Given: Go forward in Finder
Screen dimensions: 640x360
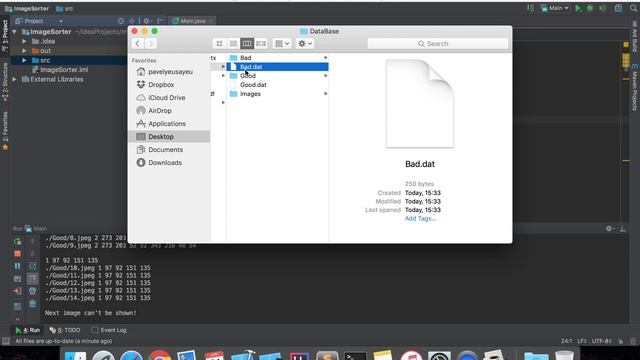Looking at the screenshot, I should (151, 44).
